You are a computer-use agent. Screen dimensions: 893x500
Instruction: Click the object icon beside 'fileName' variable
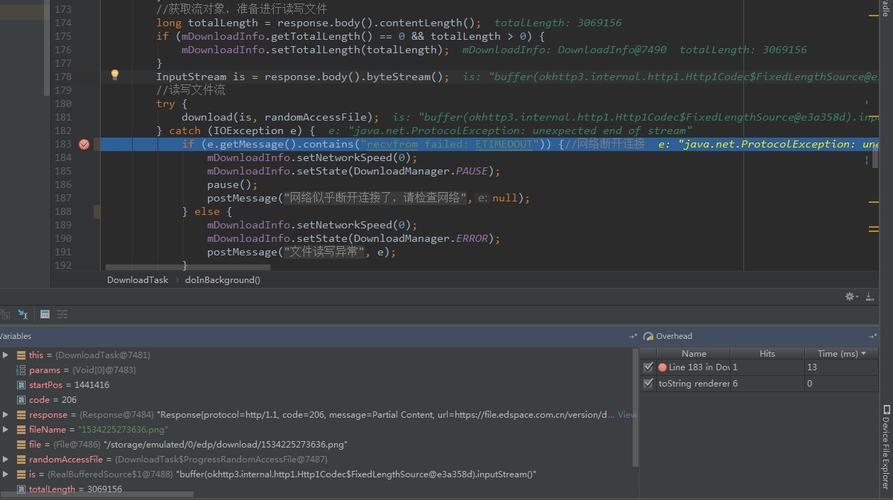[21, 430]
